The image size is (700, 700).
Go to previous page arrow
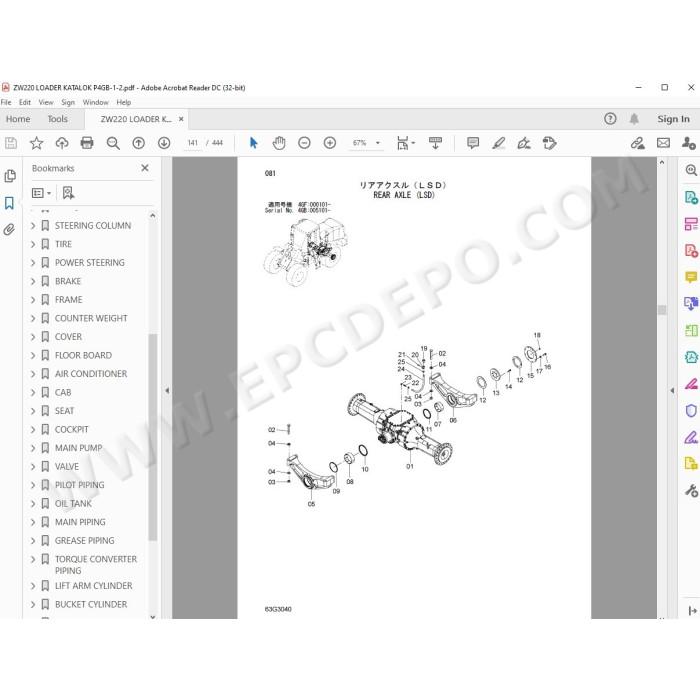tap(138, 143)
